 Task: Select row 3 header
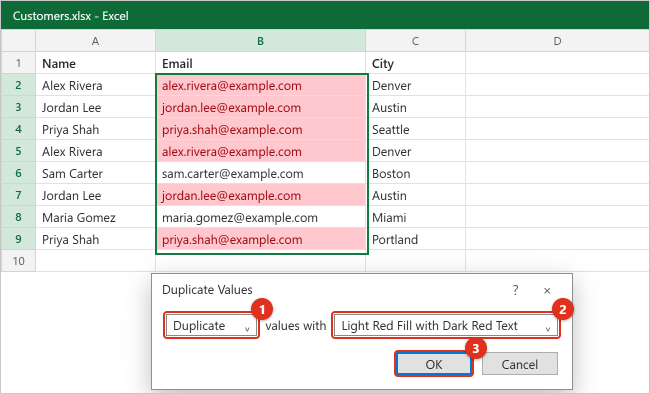pyautogui.click(x=18, y=107)
